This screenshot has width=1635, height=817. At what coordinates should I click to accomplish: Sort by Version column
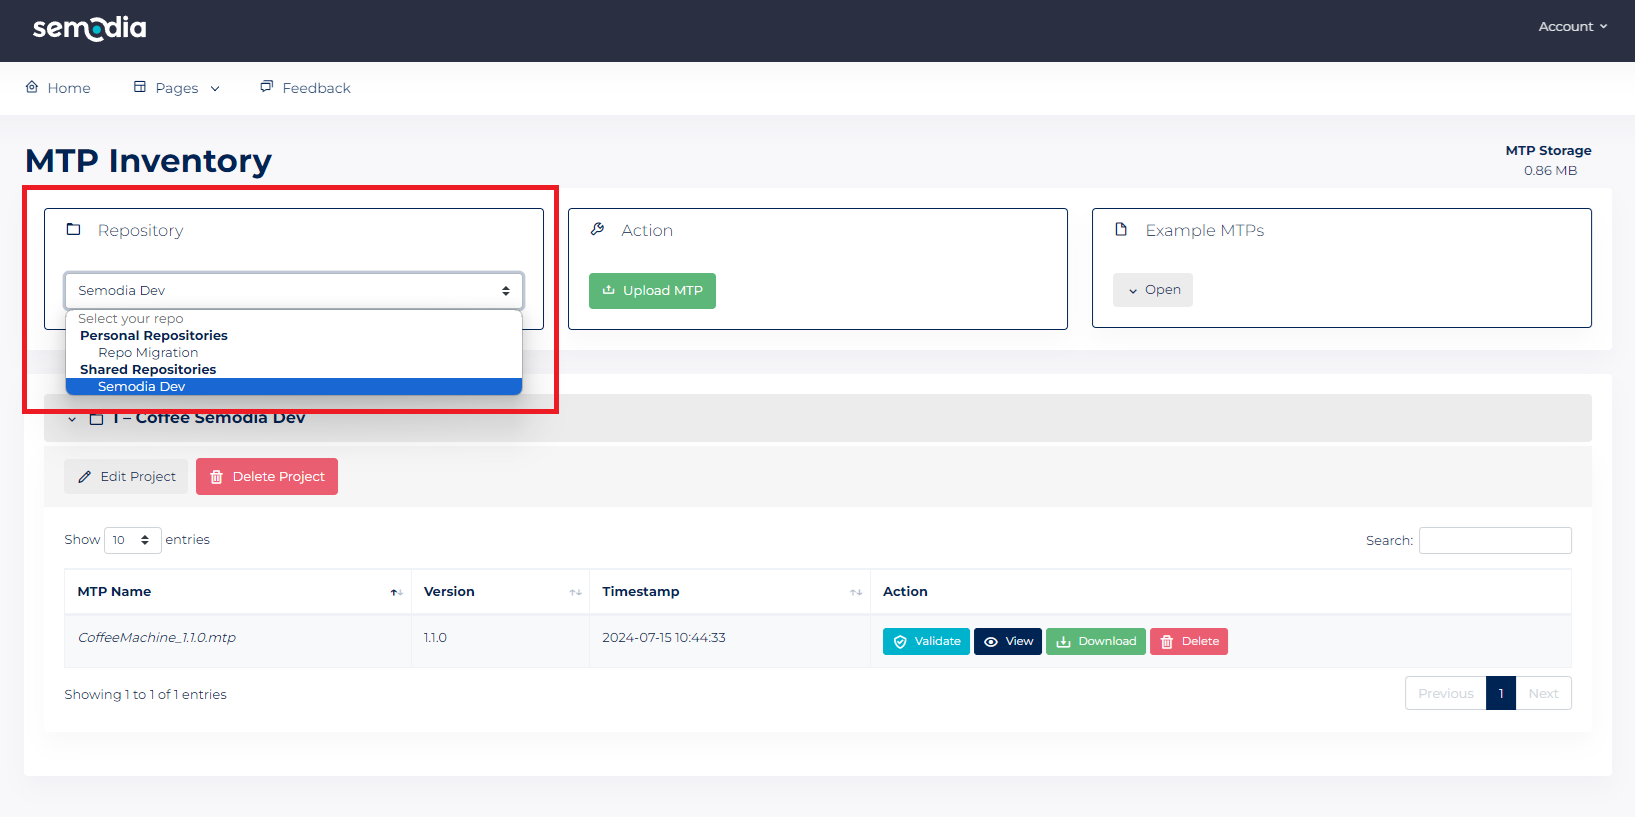(x=500, y=592)
